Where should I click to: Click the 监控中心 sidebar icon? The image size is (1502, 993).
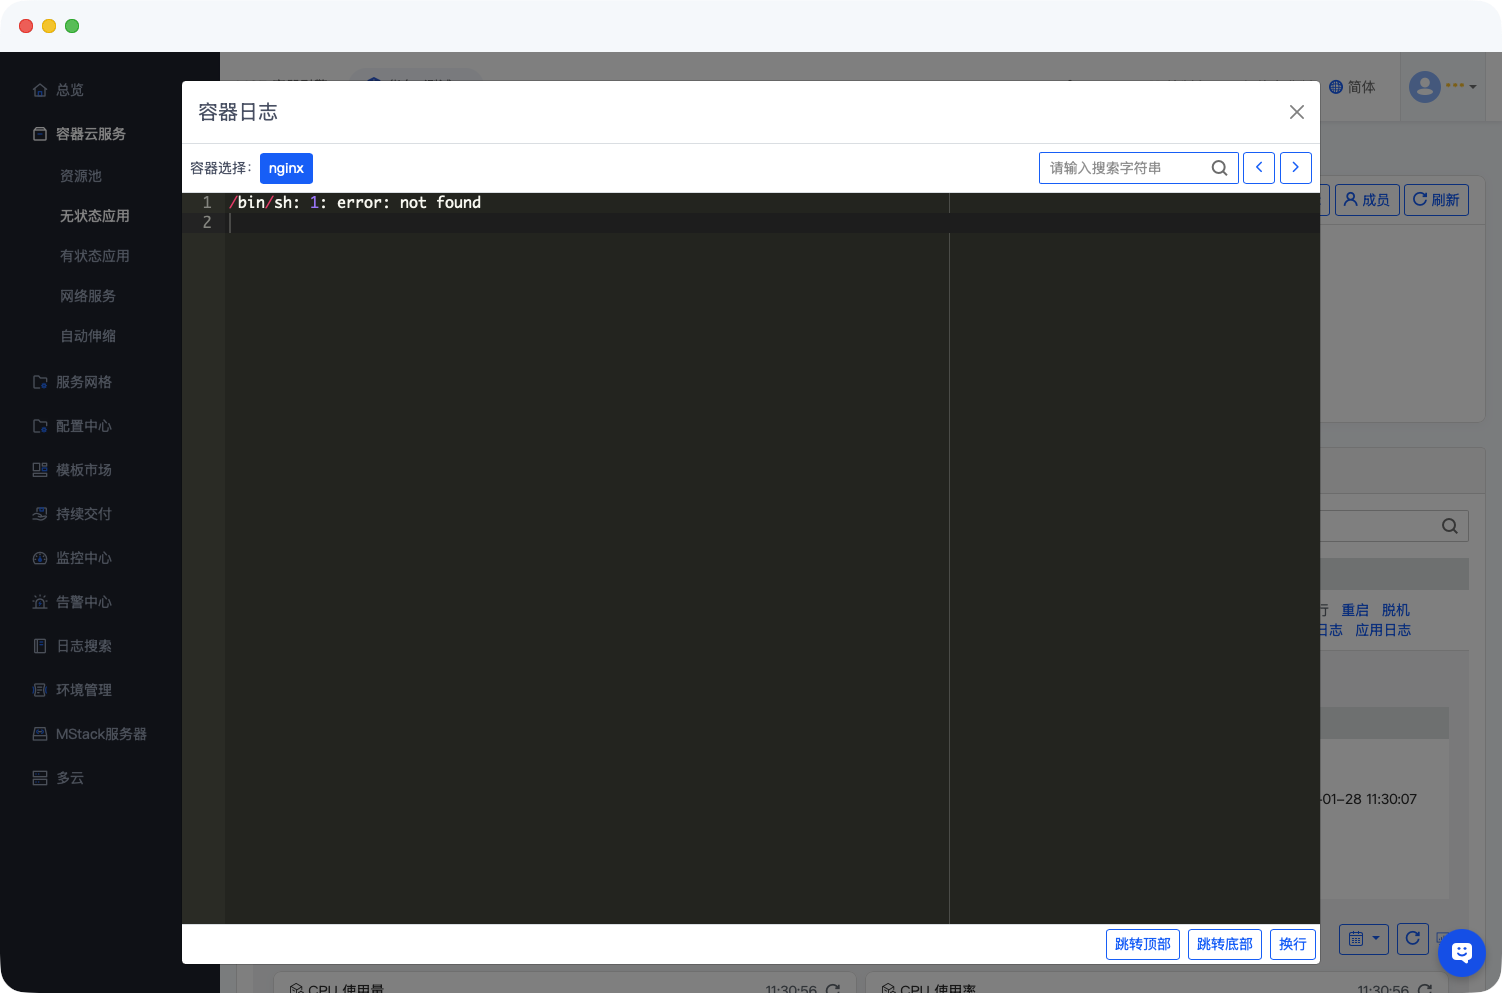(x=40, y=558)
